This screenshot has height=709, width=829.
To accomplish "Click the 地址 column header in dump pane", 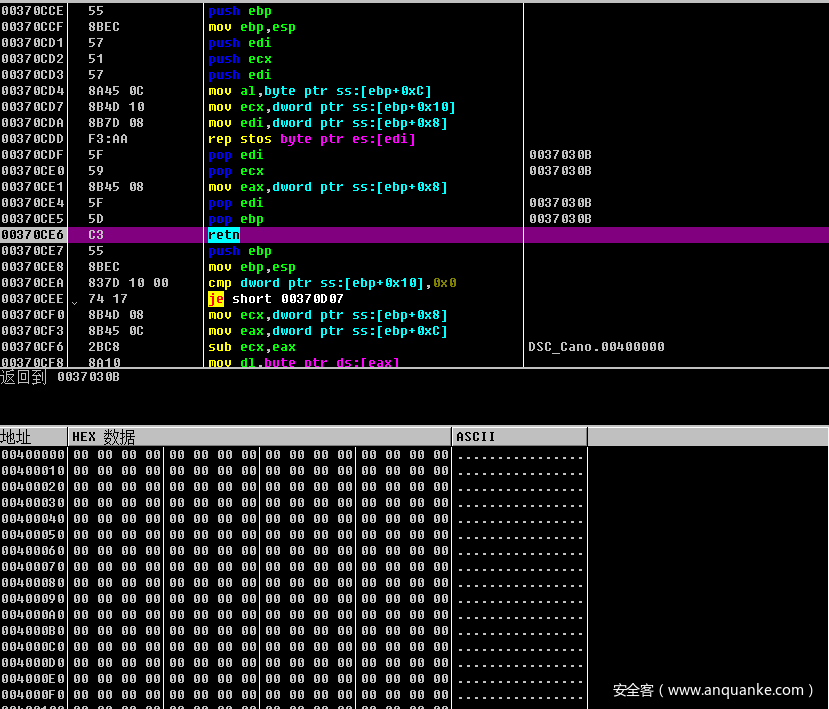I will [x=17, y=437].
